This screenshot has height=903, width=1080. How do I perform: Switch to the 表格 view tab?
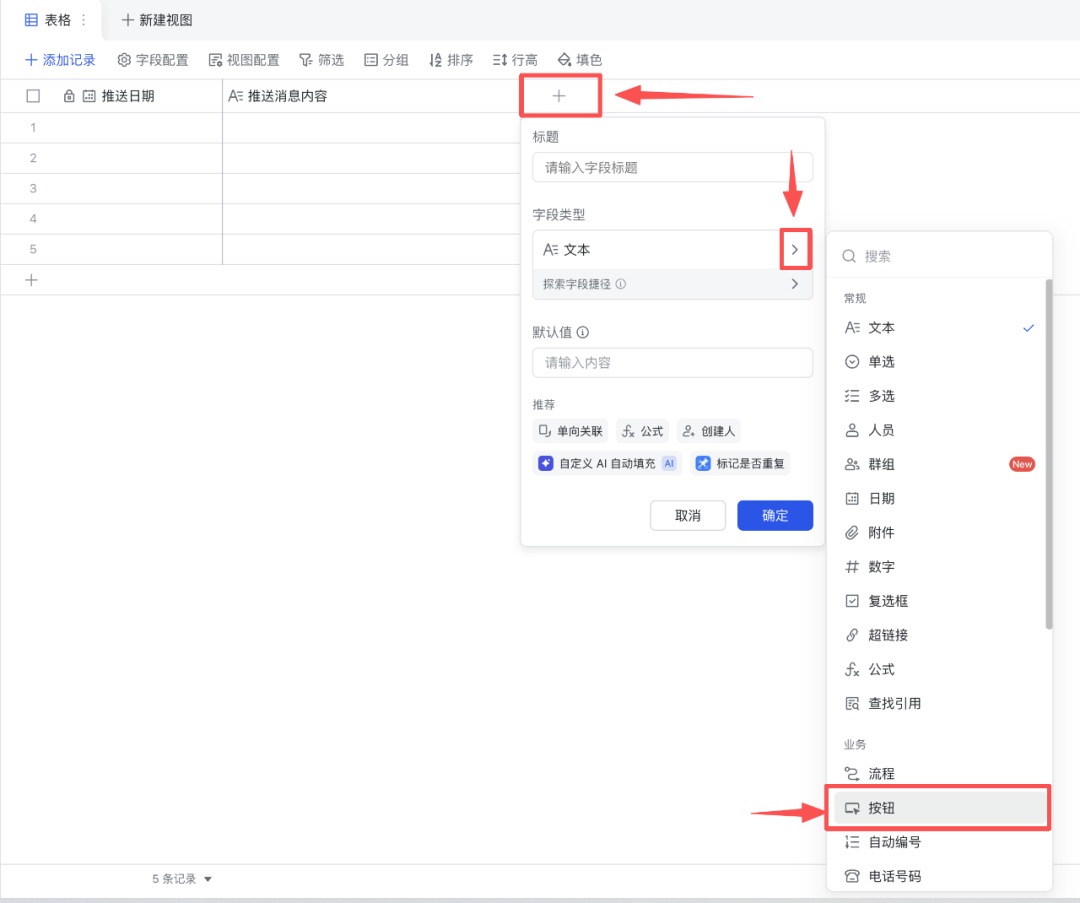pyautogui.click(x=48, y=20)
